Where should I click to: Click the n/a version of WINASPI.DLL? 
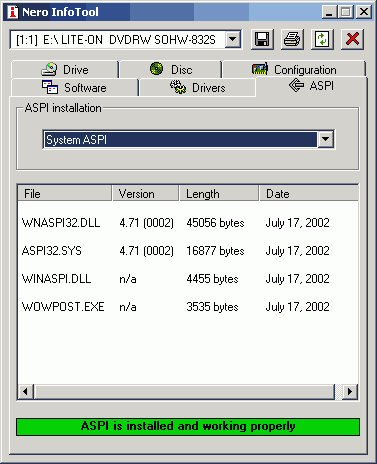click(128, 279)
